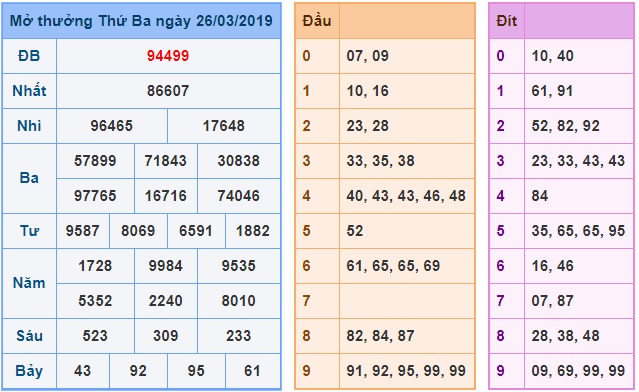Click third prize number 71843
This screenshot has height=392, width=639.
(x=166, y=161)
